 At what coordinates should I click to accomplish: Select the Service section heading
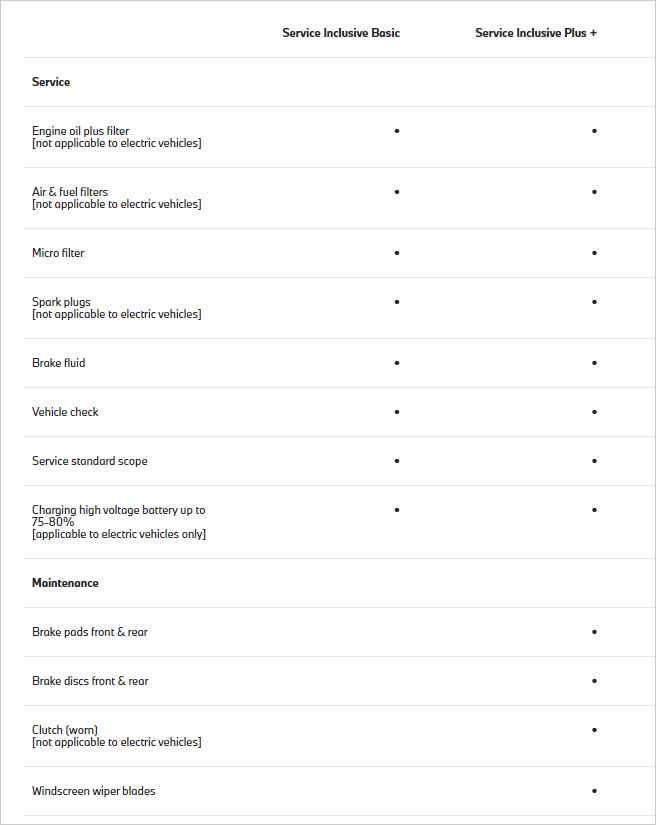51,82
